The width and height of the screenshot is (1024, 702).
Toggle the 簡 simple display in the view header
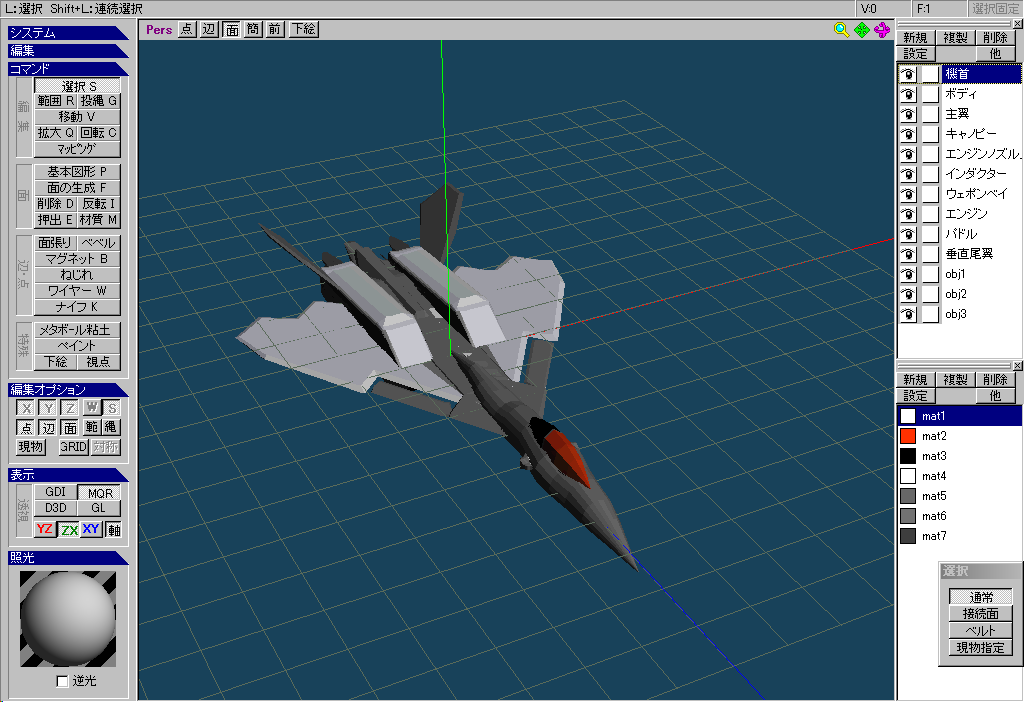click(x=253, y=29)
